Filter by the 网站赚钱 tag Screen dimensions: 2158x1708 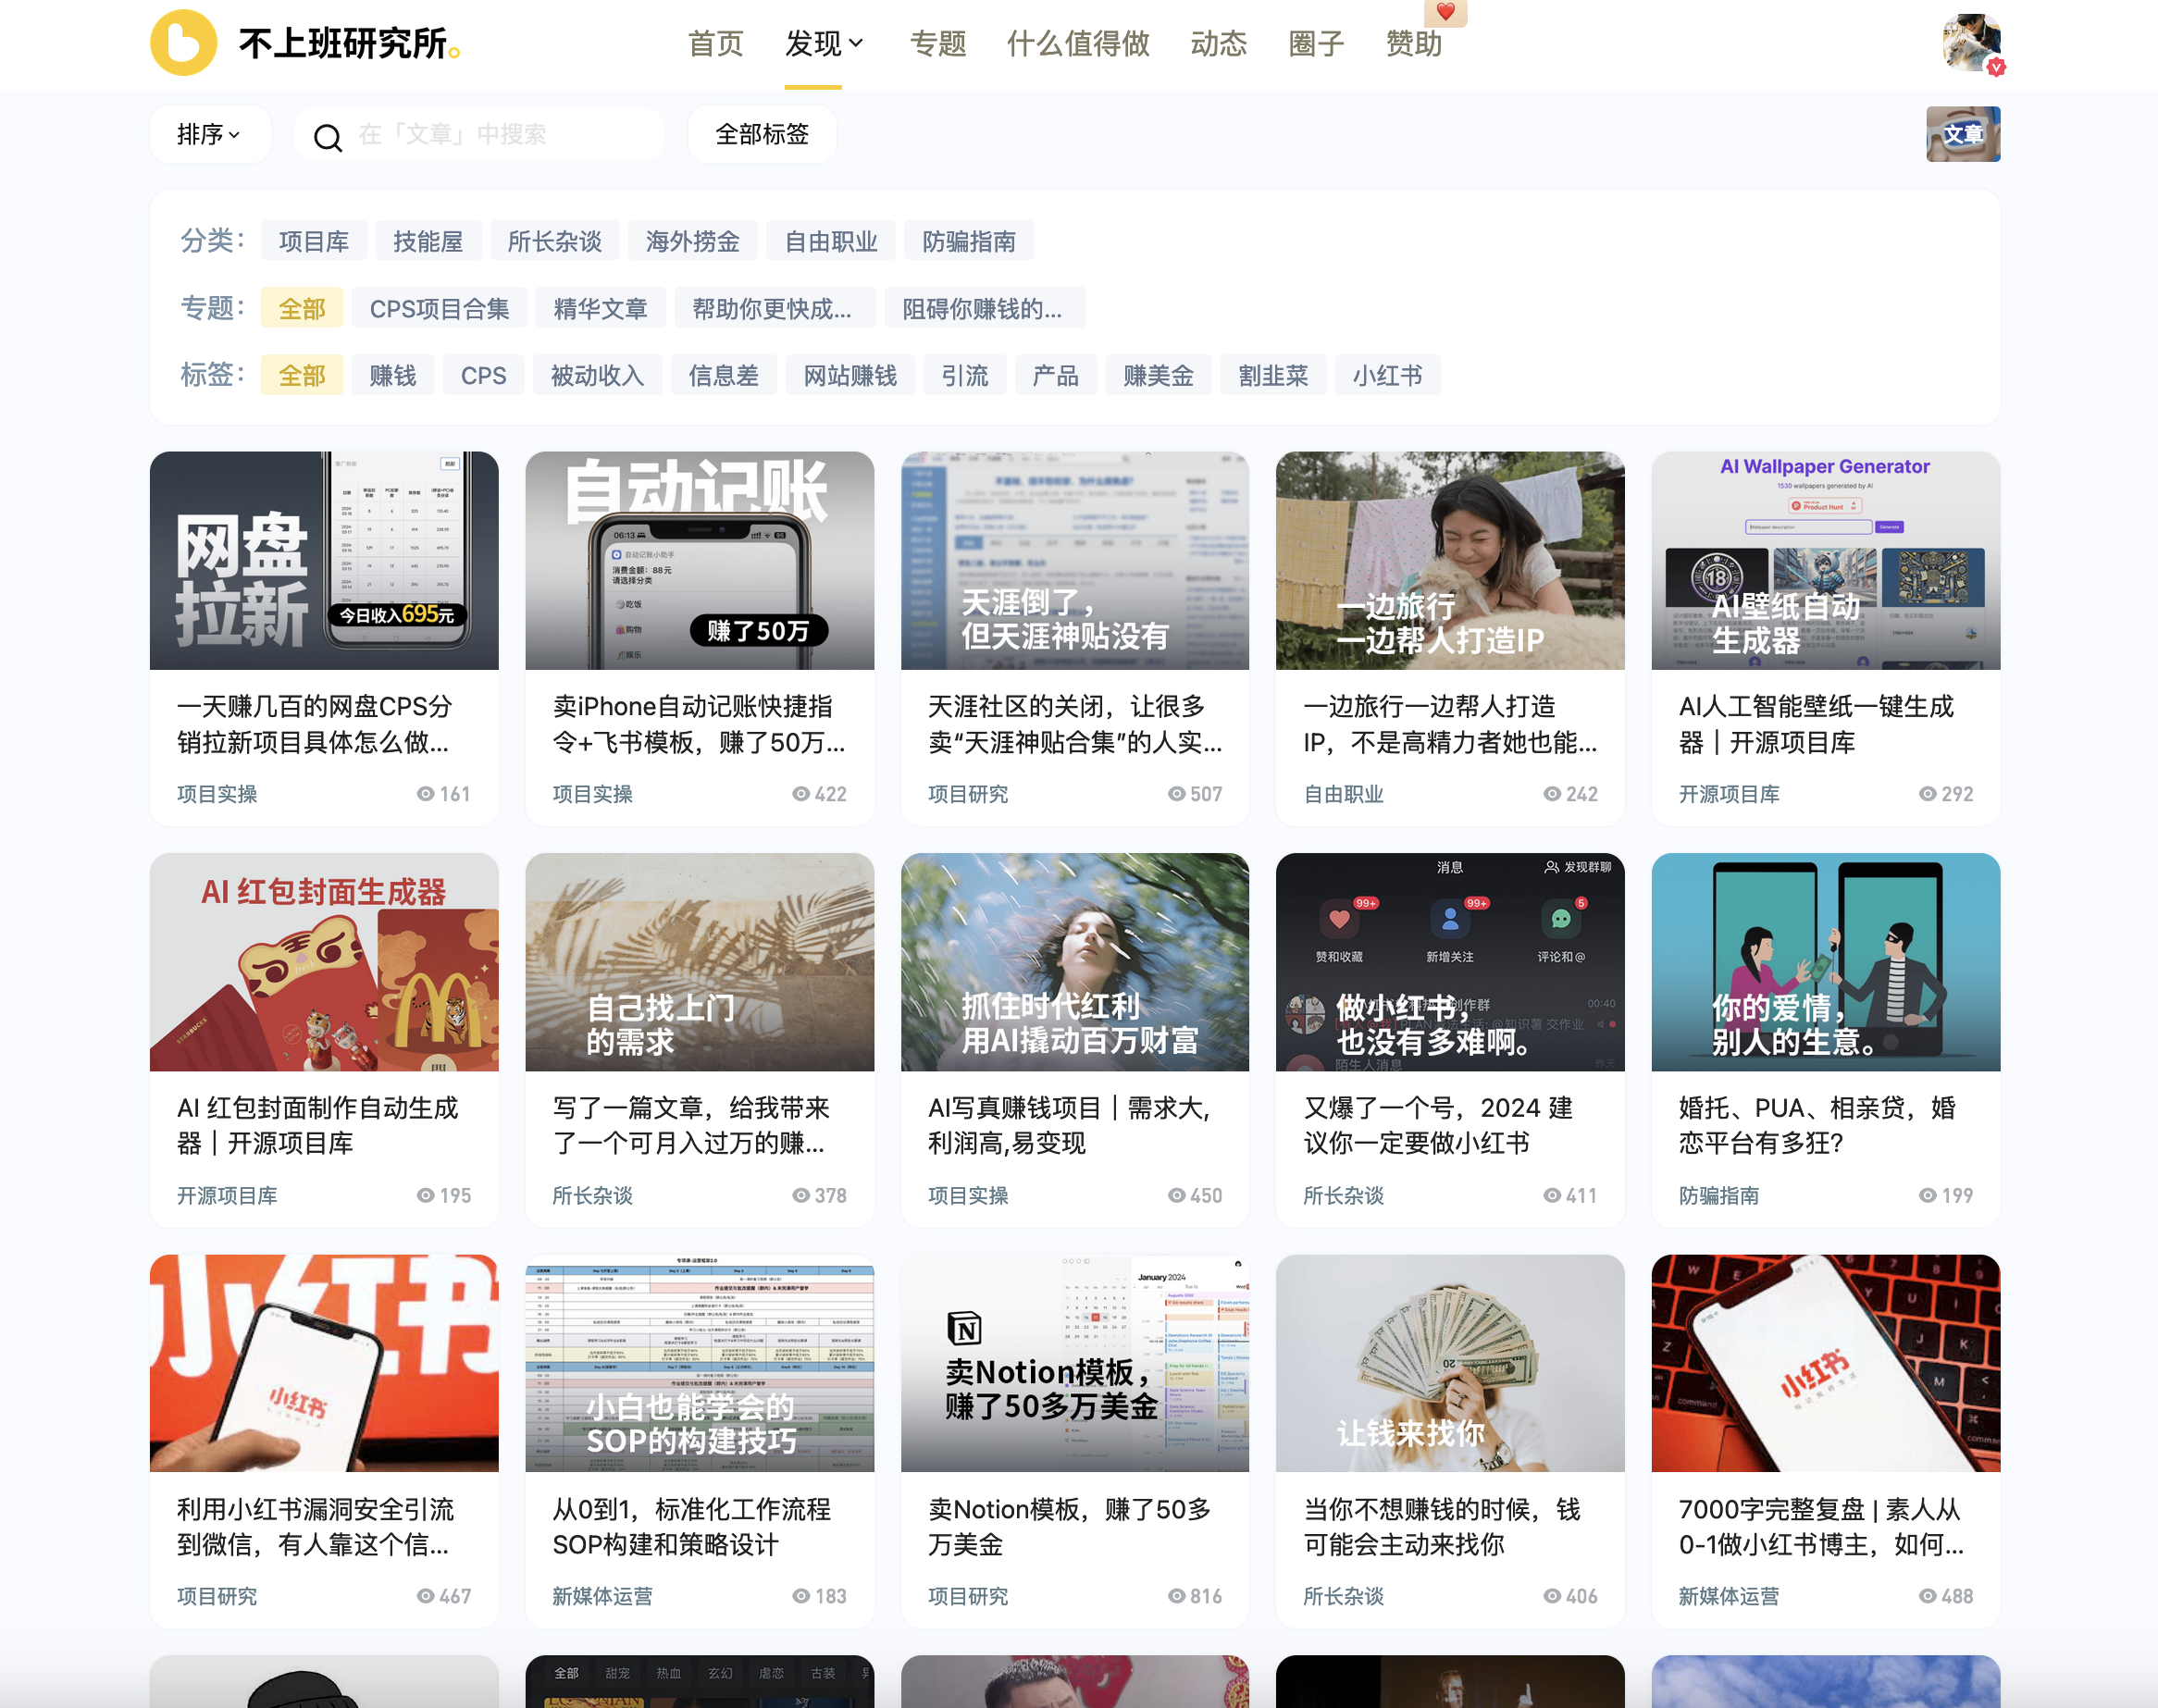[x=851, y=375]
